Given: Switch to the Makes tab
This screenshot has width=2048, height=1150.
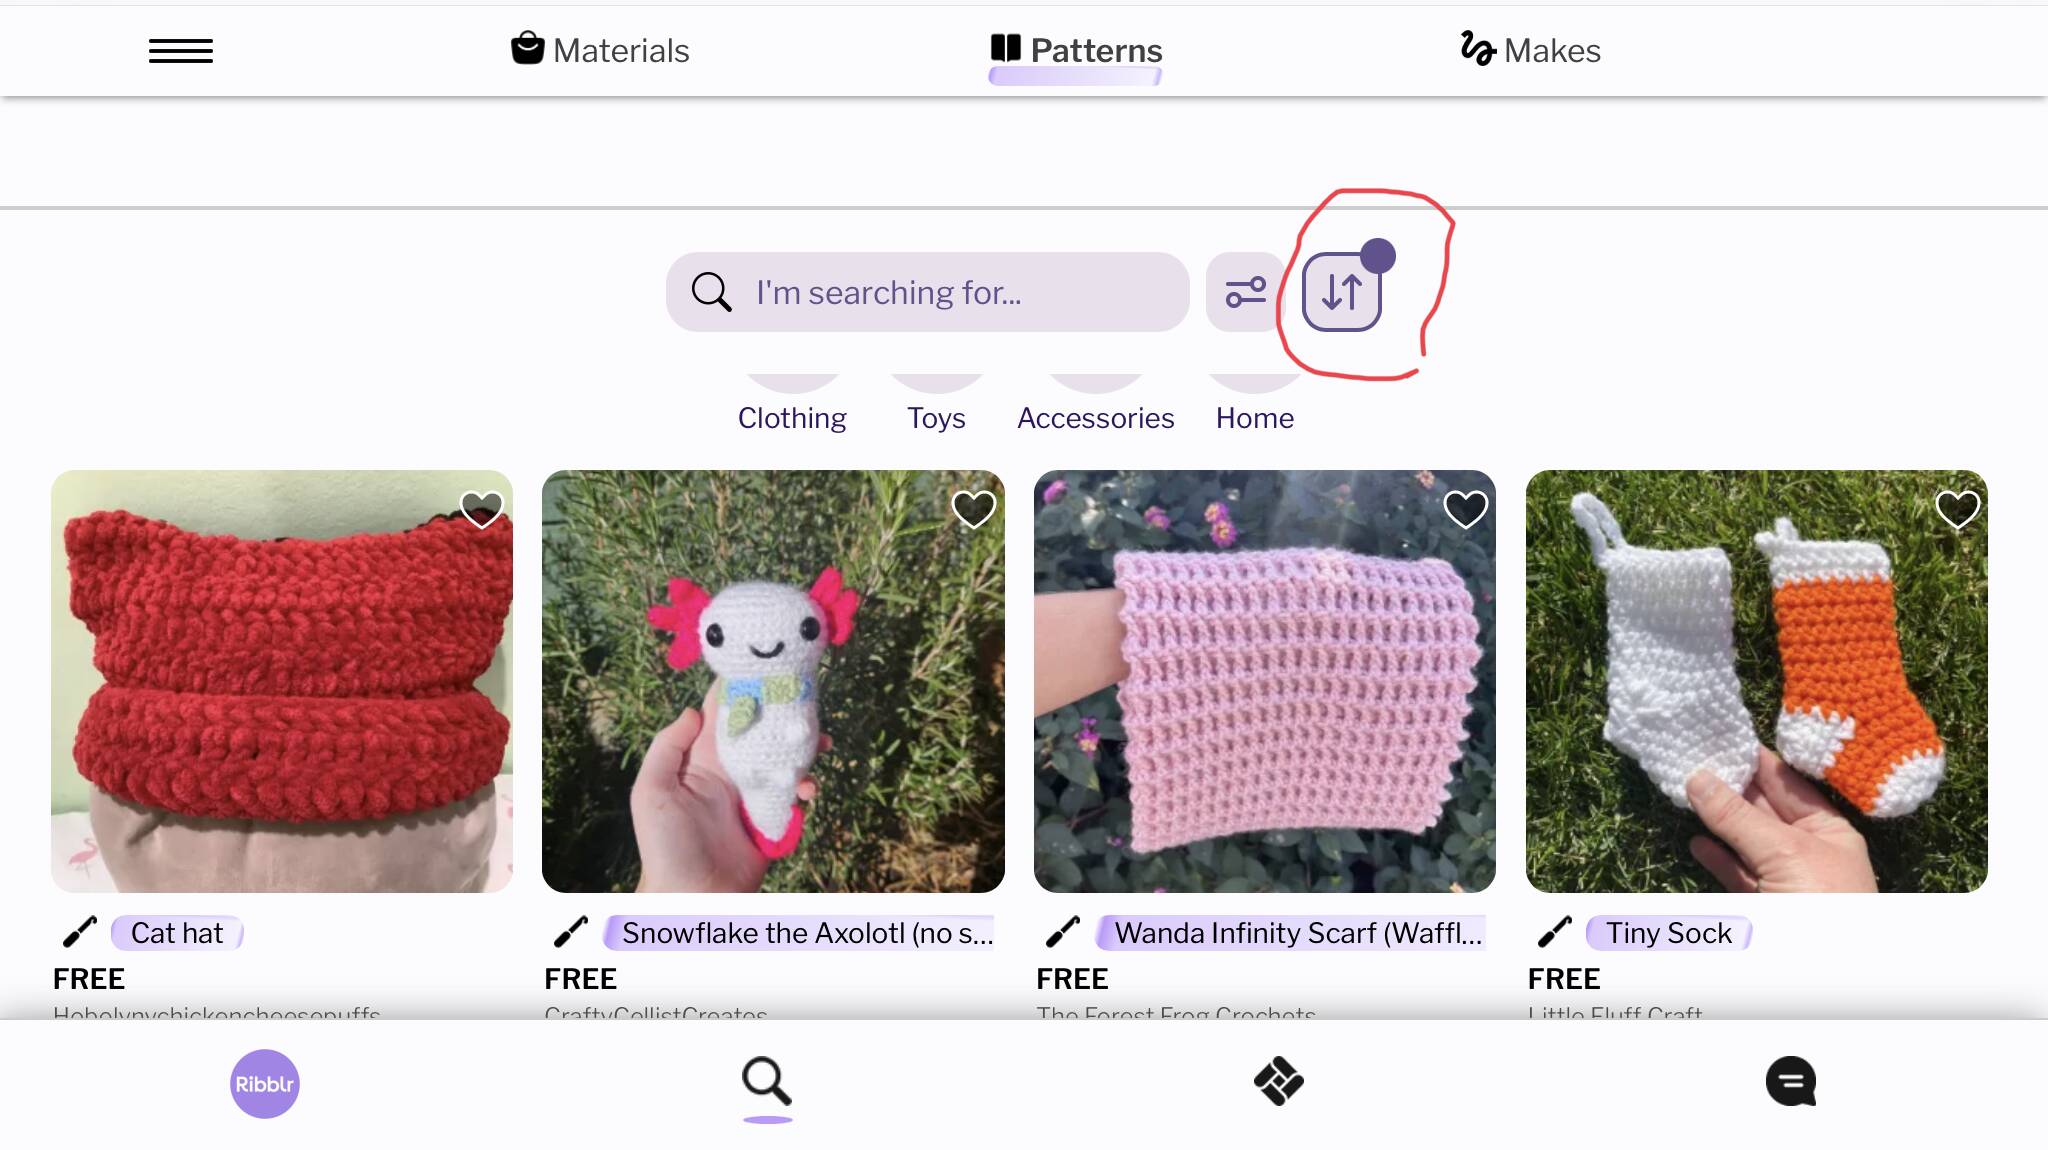Looking at the screenshot, I should [x=1530, y=50].
